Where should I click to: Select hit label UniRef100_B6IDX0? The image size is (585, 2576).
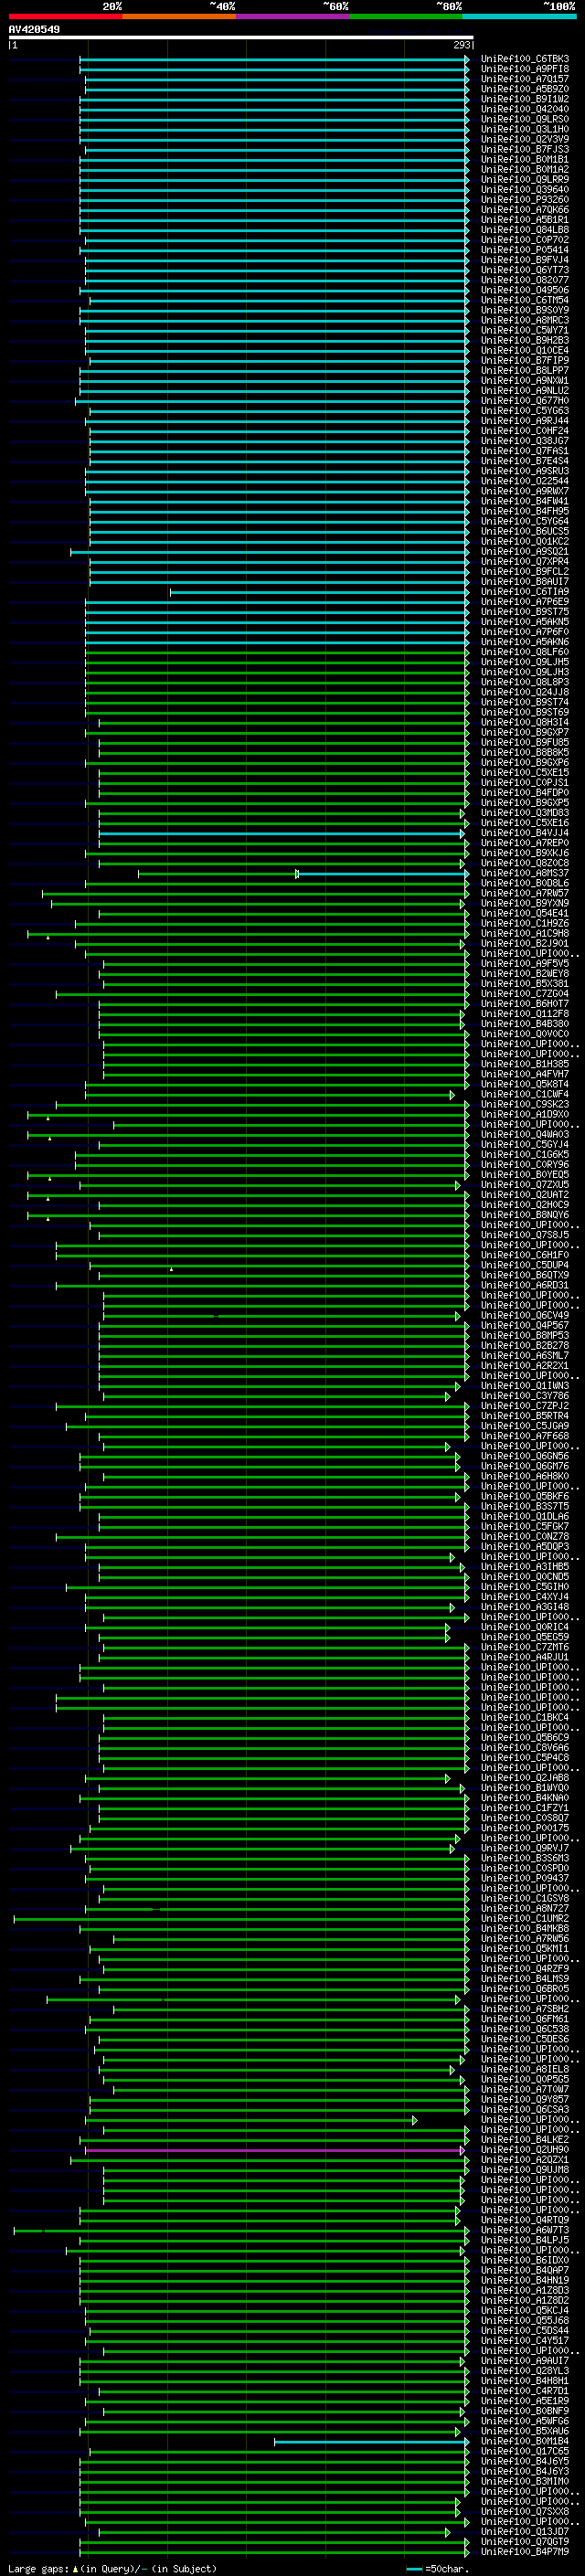pos(524,2260)
